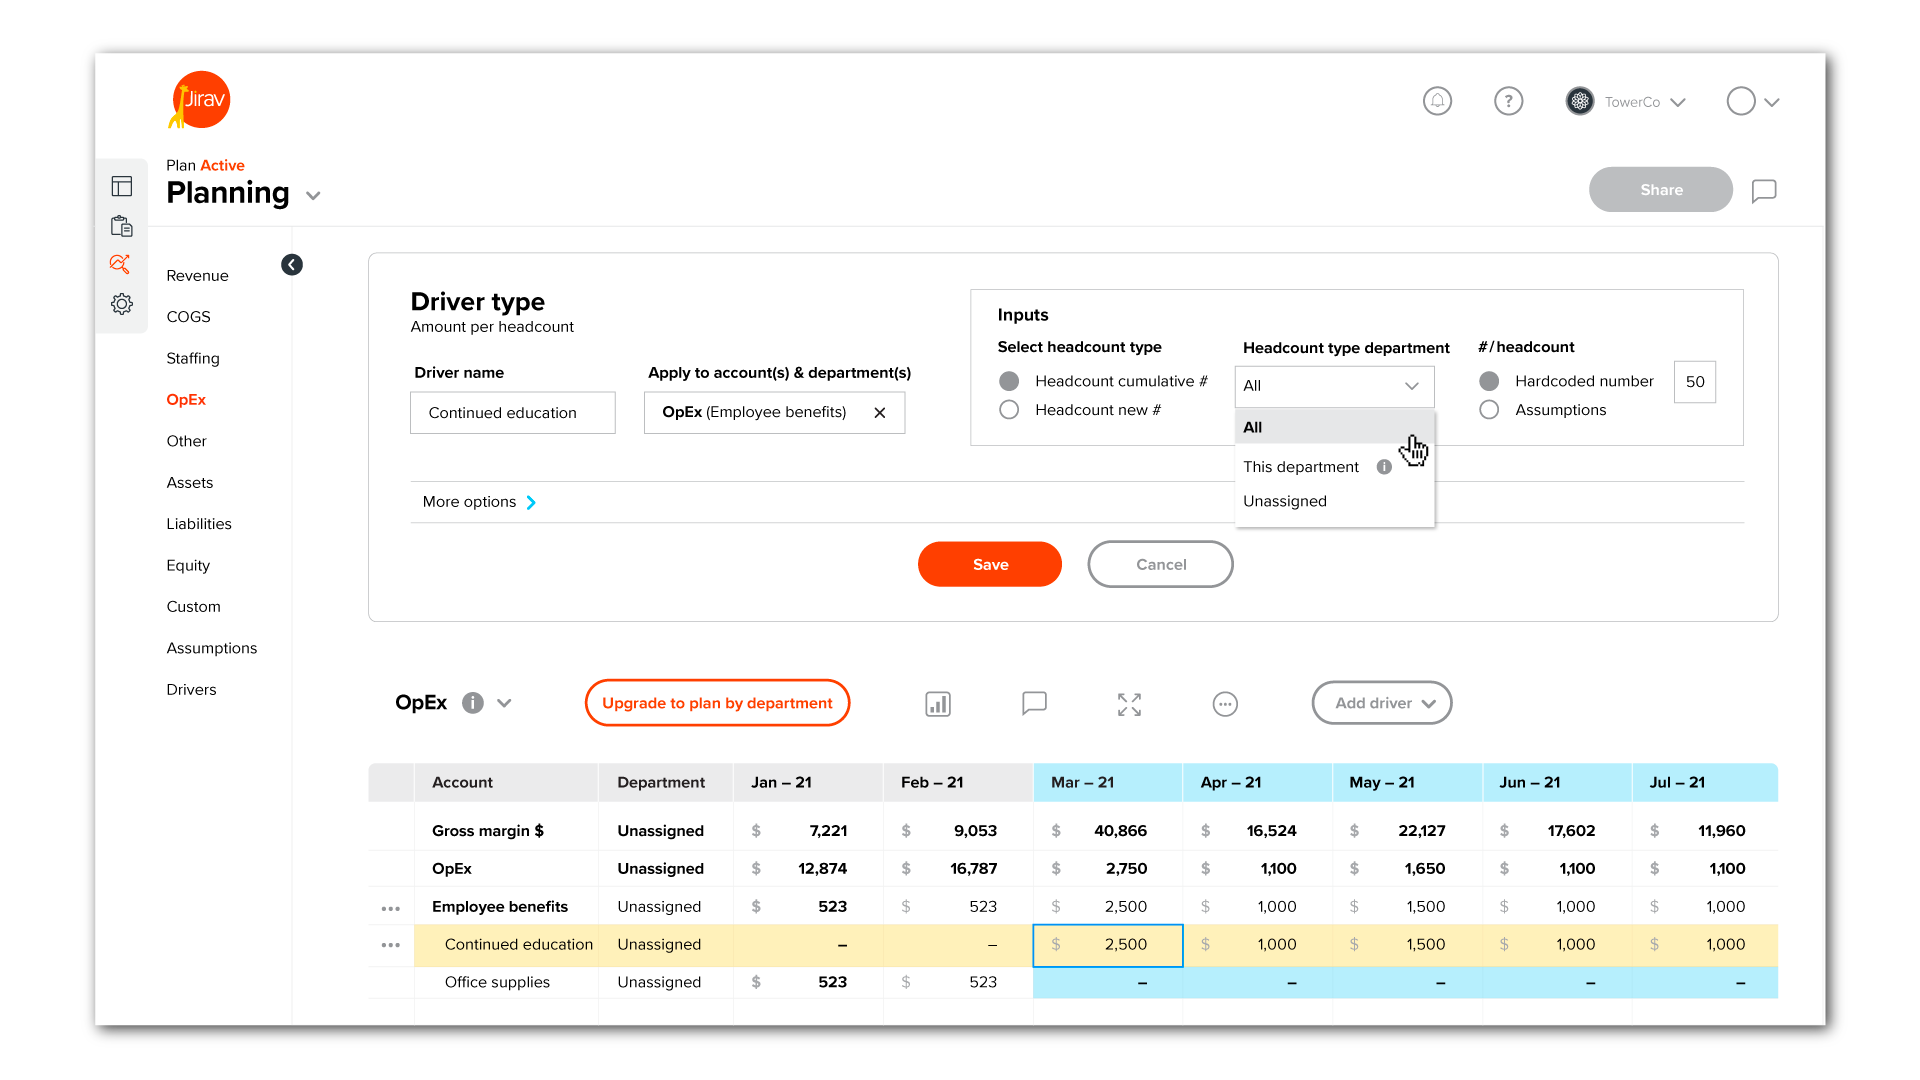Click the Revenue analytics icon in sidebar
Screen dimensions: 1920x1080
pyautogui.click(x=121, y=264)
